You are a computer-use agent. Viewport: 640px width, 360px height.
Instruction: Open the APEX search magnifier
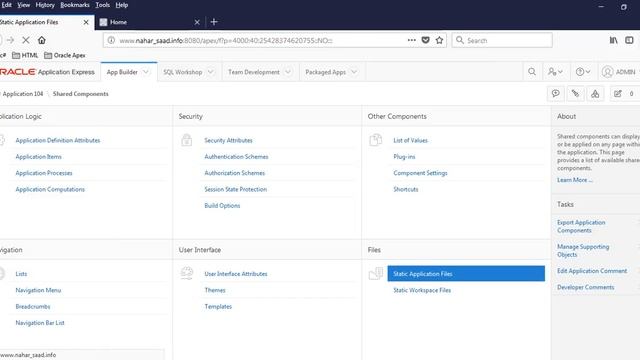tap(532, 72)
